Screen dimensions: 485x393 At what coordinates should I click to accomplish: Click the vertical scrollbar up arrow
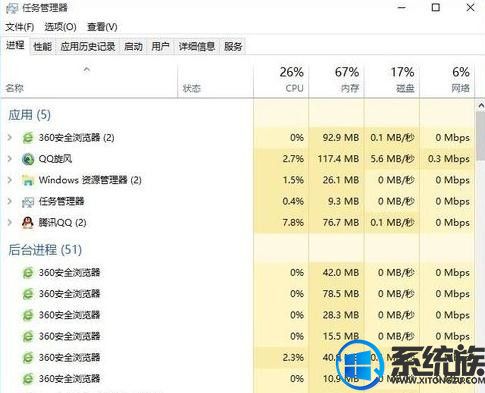coord(481,106)
